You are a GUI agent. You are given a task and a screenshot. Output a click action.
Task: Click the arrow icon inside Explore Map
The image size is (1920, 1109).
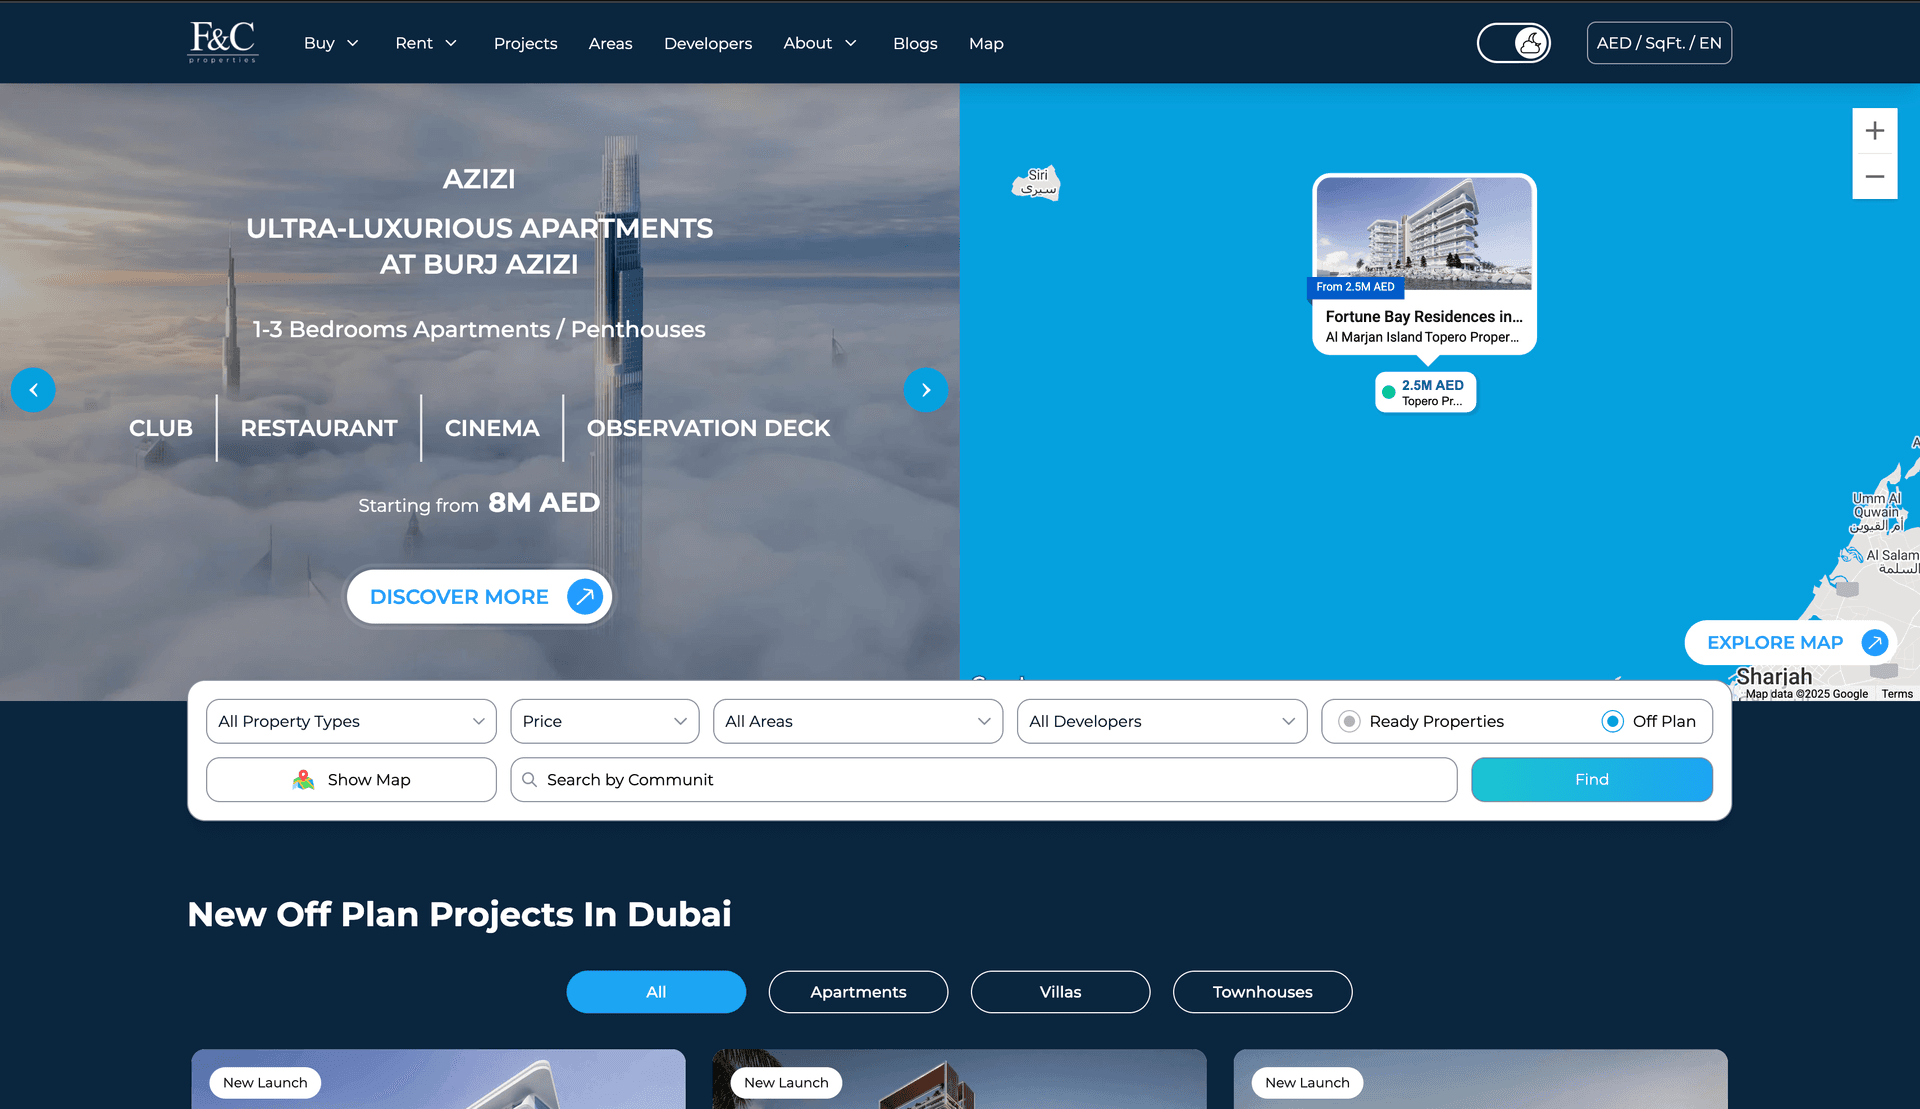[x=1874, y=643]
